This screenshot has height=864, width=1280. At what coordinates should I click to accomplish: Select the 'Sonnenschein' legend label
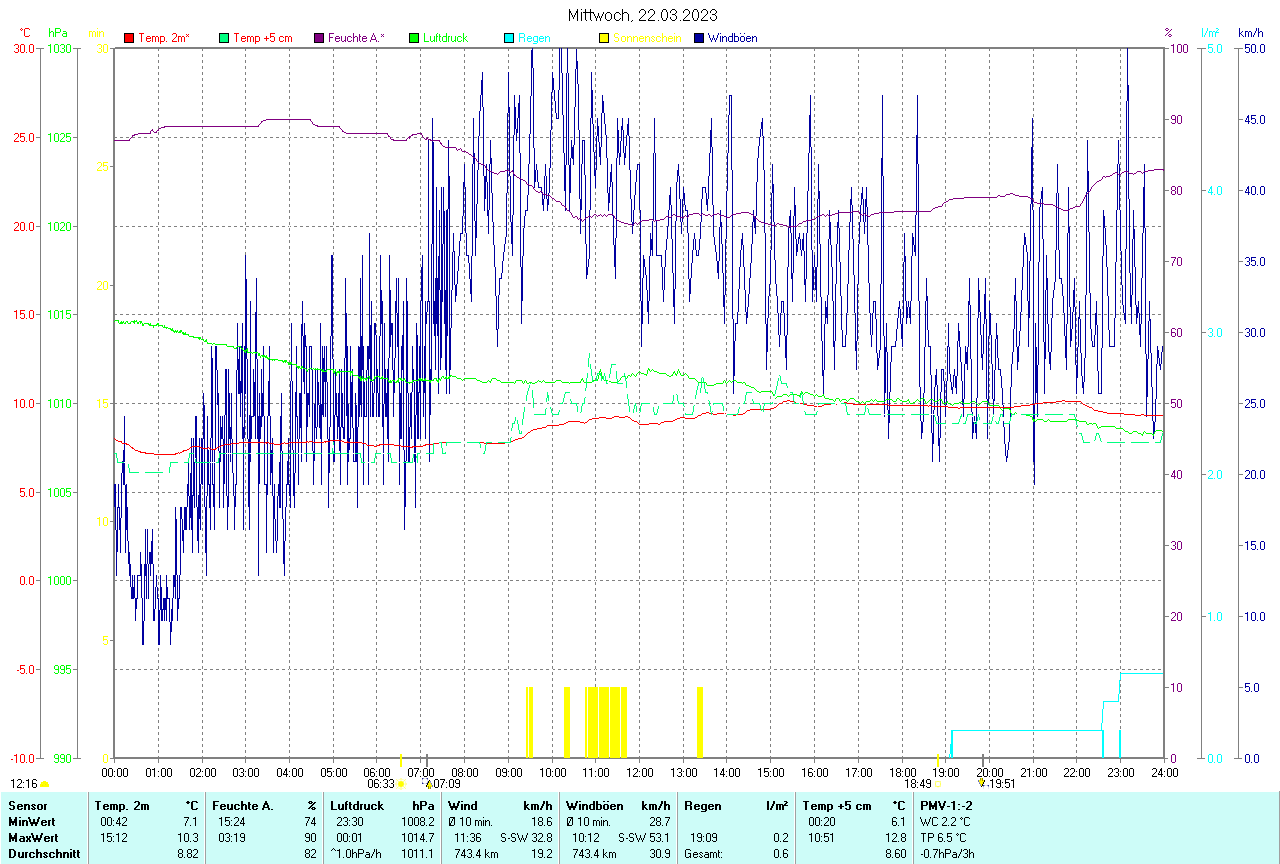[x=647, y=38]
